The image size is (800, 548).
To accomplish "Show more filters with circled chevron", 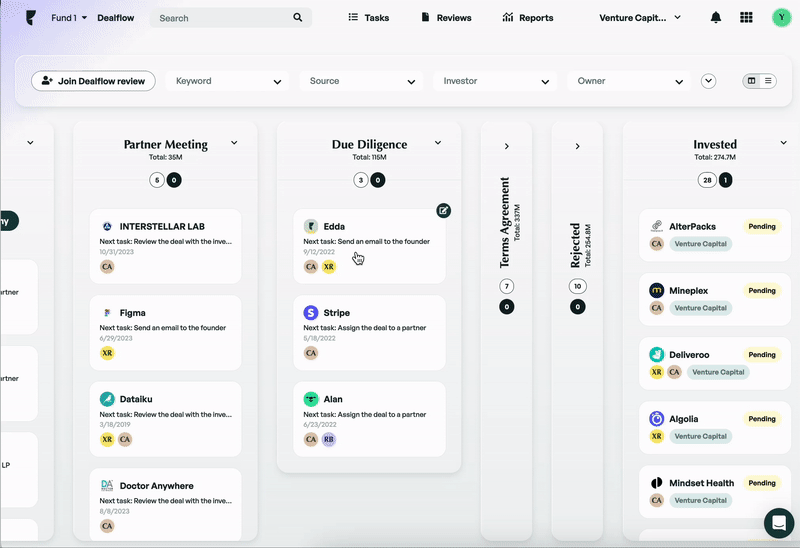I will click(x=709, y=81).
